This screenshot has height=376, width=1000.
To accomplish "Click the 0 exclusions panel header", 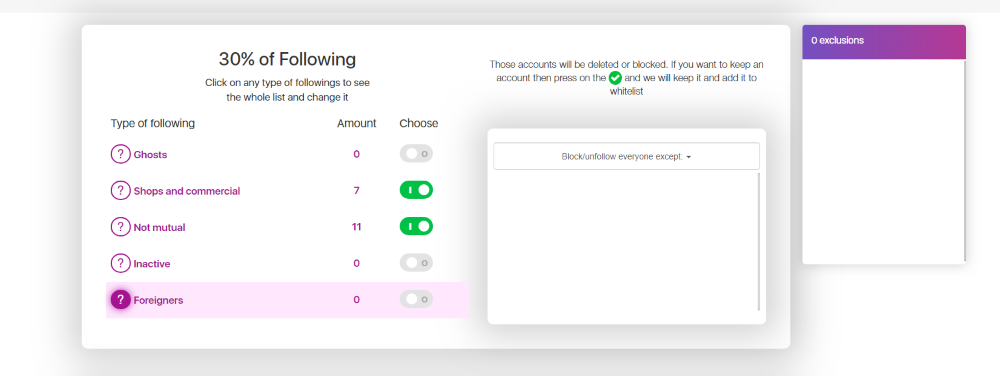I will coord(884,42).
